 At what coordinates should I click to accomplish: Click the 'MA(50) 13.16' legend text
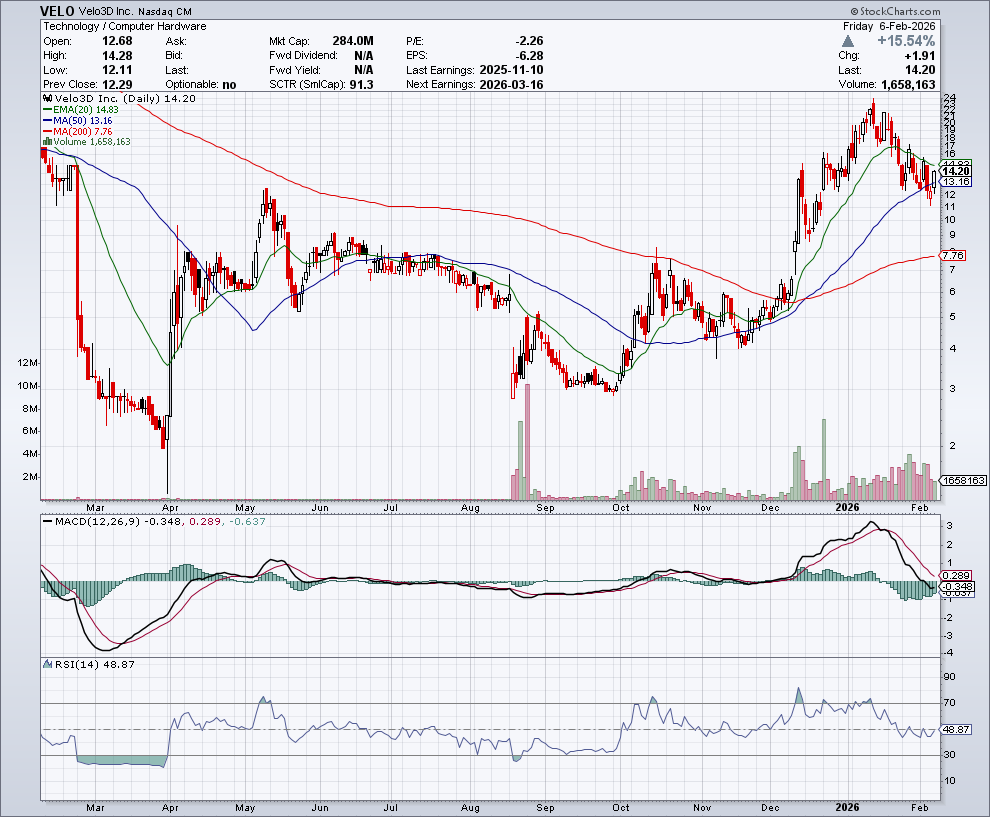click(83, 121)
